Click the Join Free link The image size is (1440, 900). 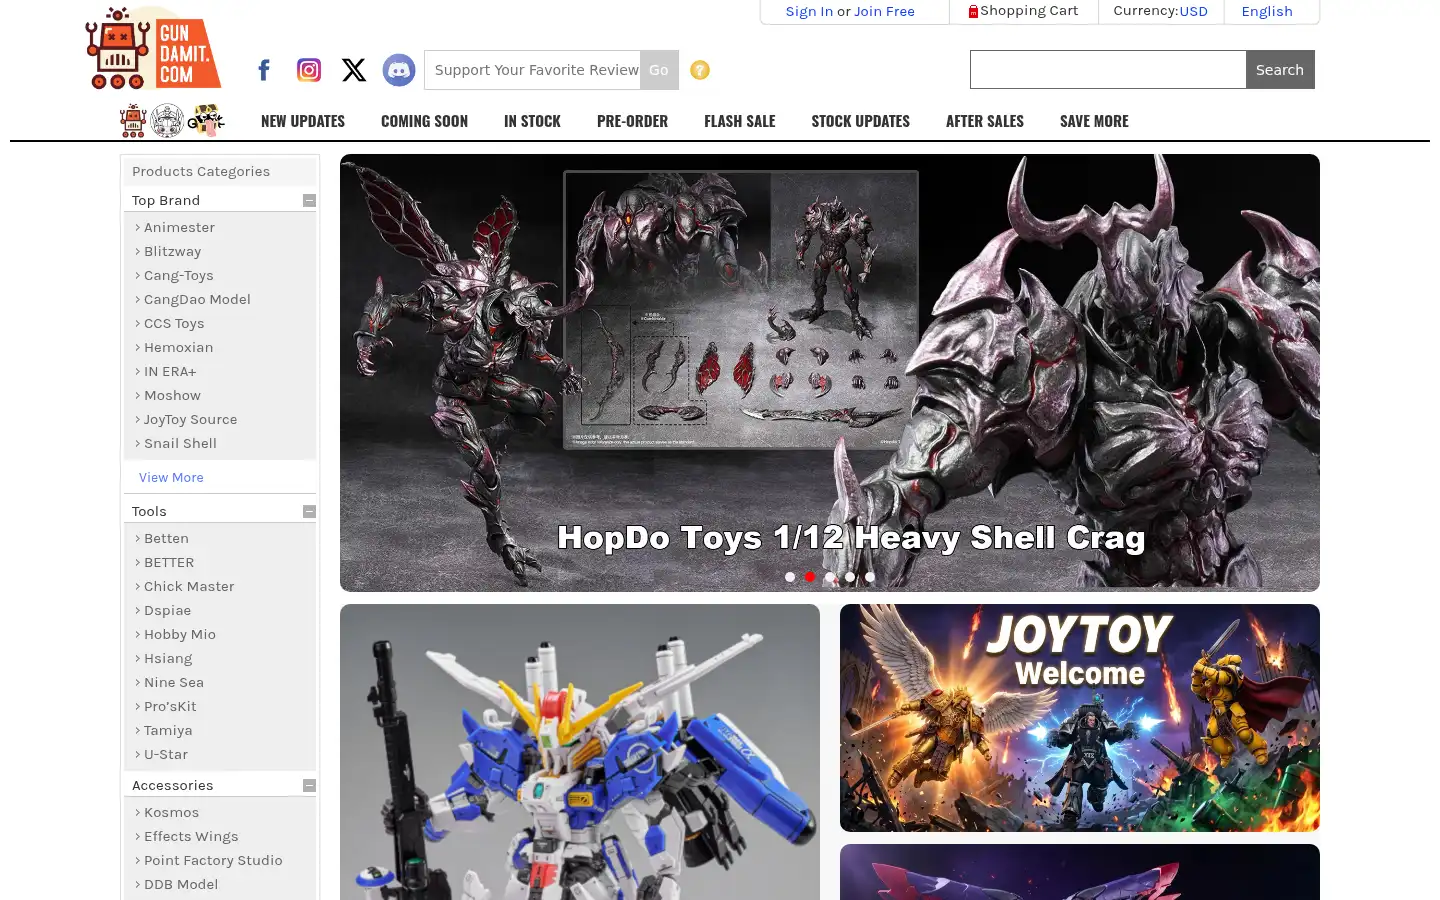click(x=884, y=11)
